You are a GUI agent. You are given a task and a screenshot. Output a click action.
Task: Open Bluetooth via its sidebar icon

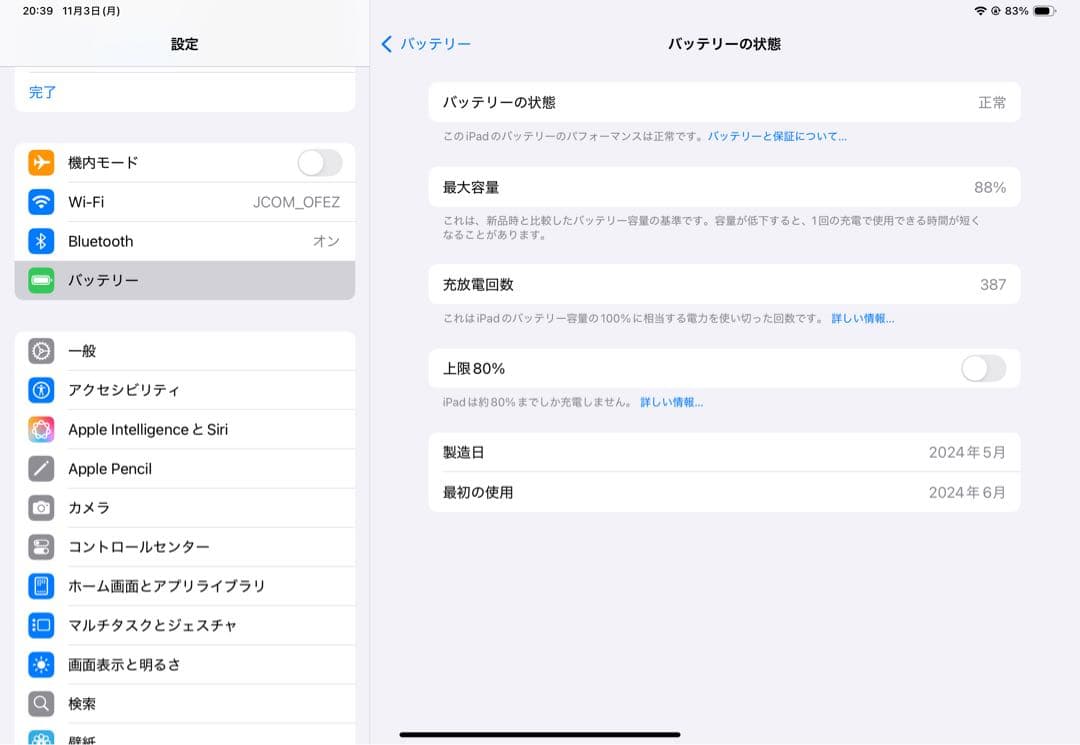[40, 240]
